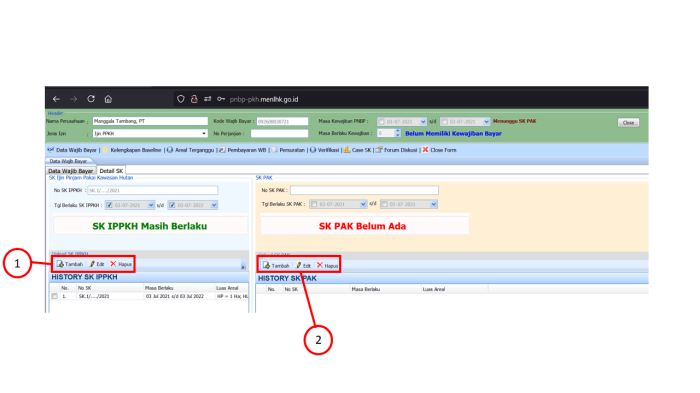This screenshot has width=700, height=393.
Task: Open the browser home page icon
Action: 108,99
